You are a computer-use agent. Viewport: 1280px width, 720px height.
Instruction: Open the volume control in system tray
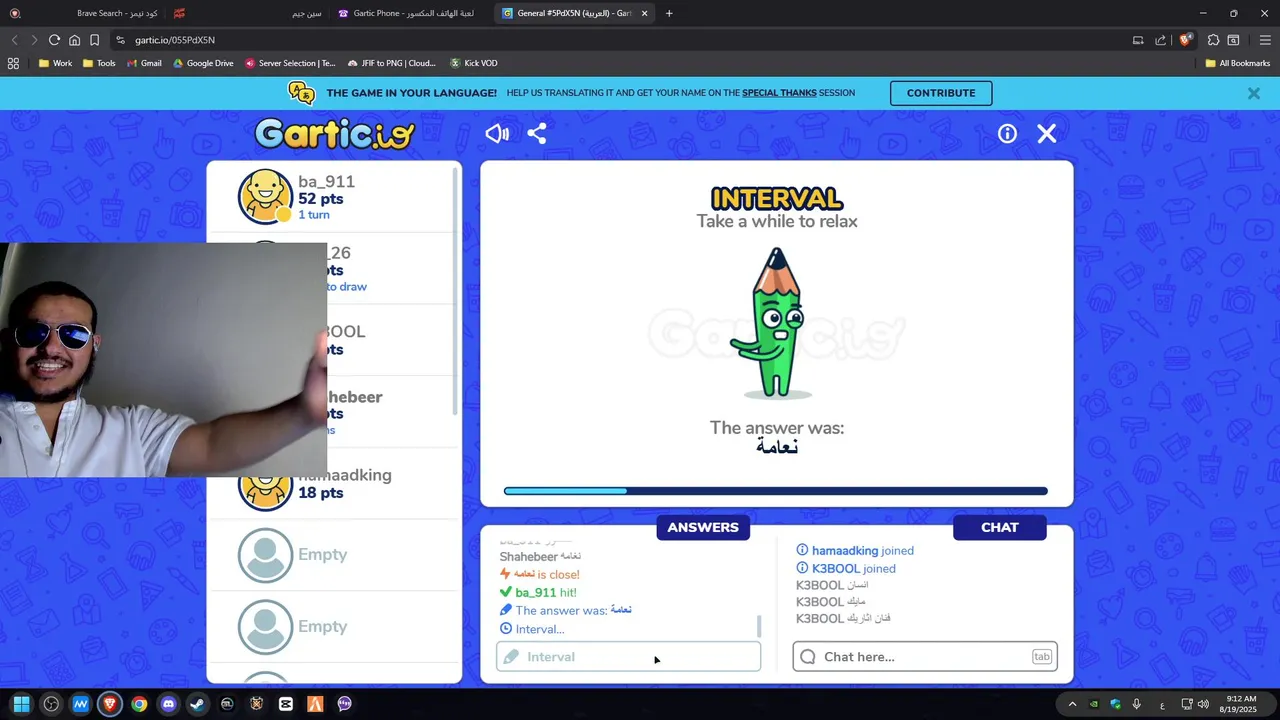1203,704
